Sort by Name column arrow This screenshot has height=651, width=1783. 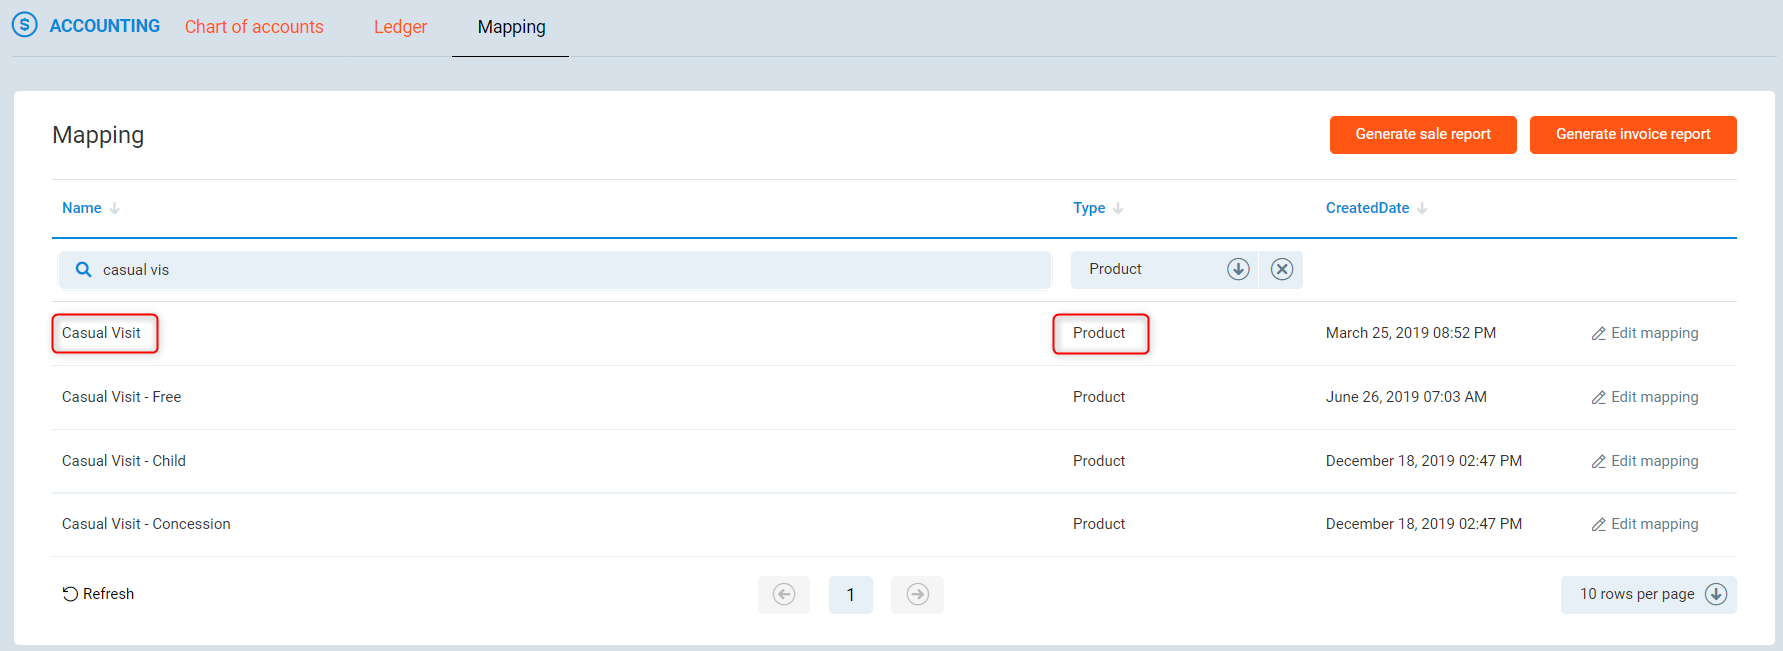[115, 208]
